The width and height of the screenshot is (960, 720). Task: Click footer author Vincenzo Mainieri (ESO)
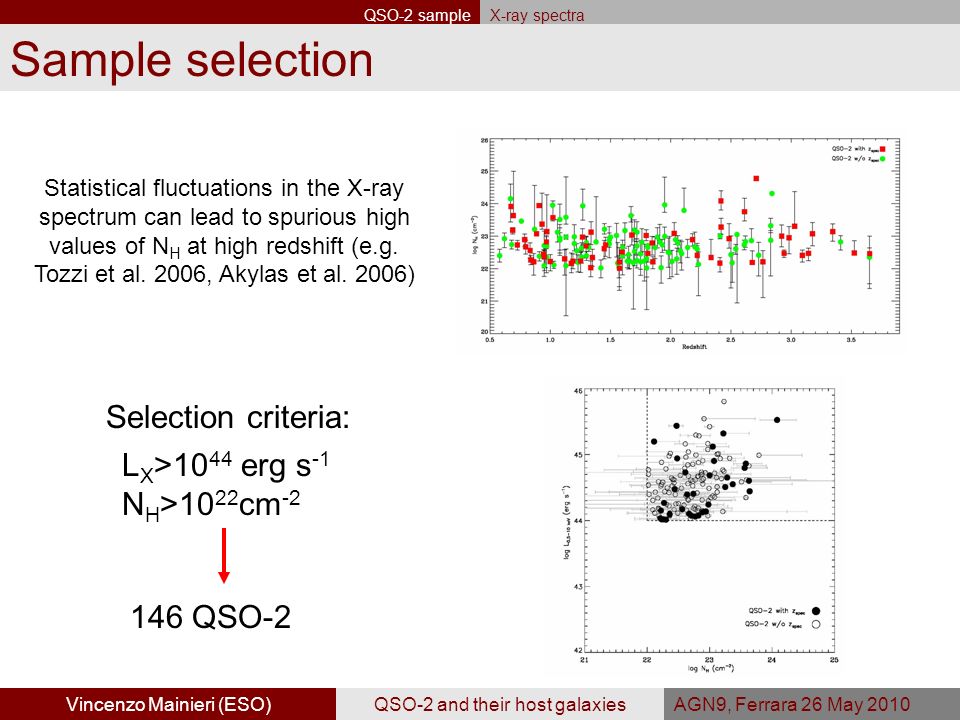click(168, 704)
